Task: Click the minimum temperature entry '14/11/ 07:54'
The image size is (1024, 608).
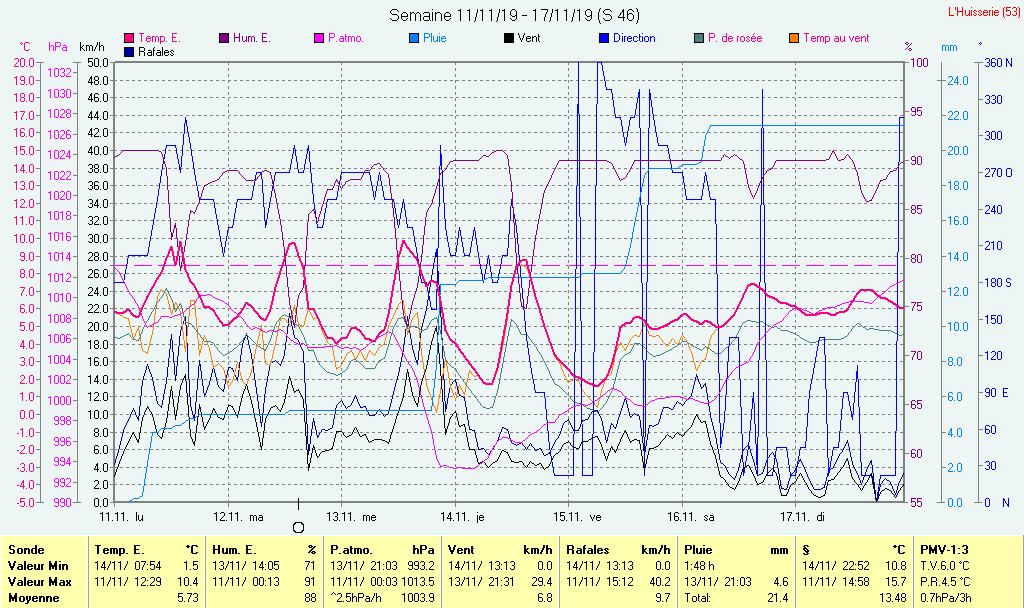Action: [128, 566]
